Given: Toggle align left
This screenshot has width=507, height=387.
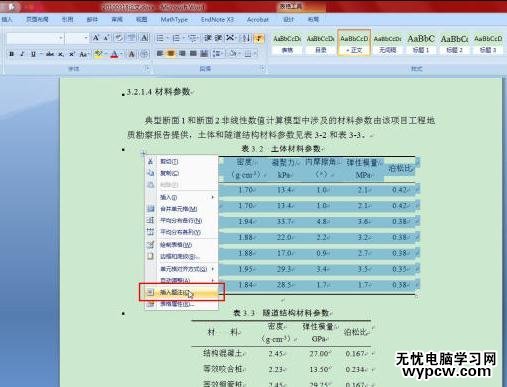Looking at the screenshot, I should click(x=160, y=53).
